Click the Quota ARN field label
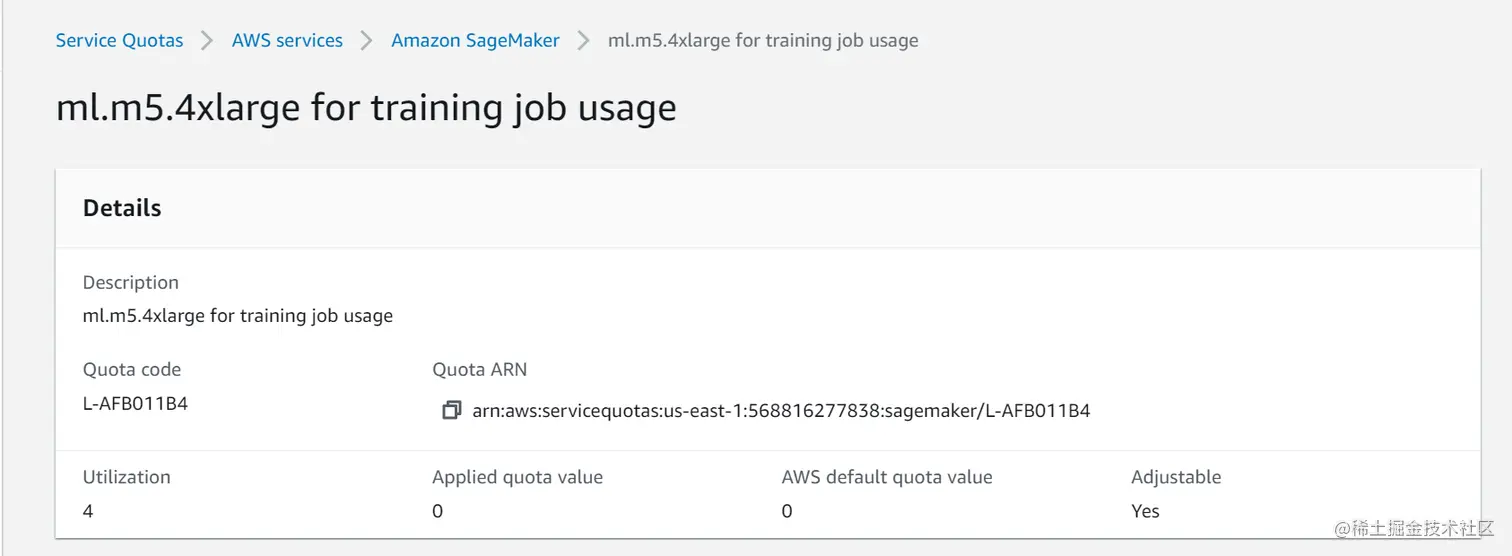 [479, 370]
